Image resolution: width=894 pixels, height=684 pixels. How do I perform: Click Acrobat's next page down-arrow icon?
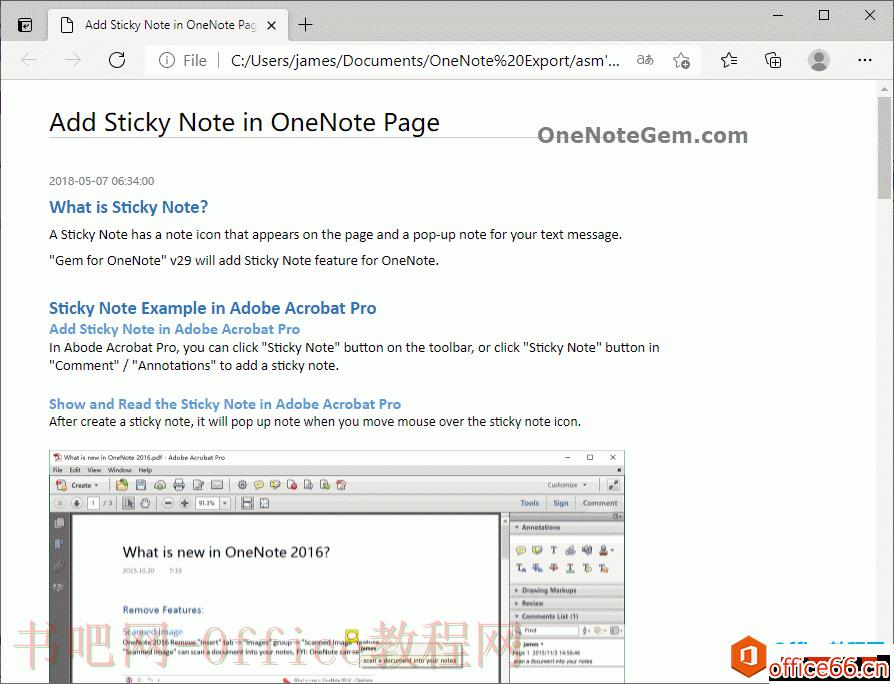(77, 503)
